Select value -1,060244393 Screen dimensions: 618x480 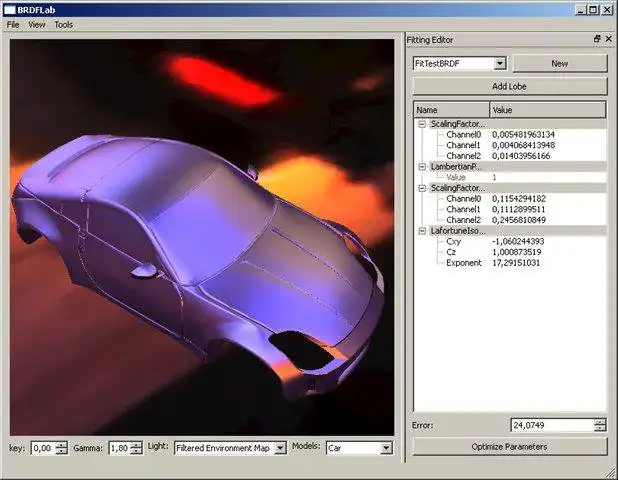pyautogui.click(x=518, y=241)
